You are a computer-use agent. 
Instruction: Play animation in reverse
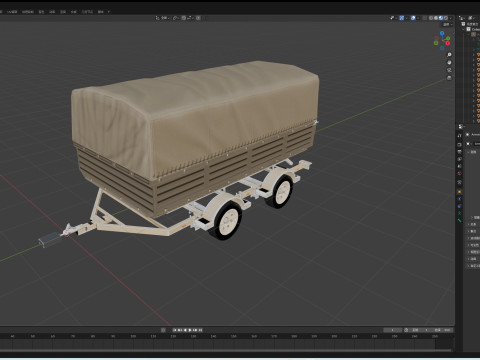(185, 330)
